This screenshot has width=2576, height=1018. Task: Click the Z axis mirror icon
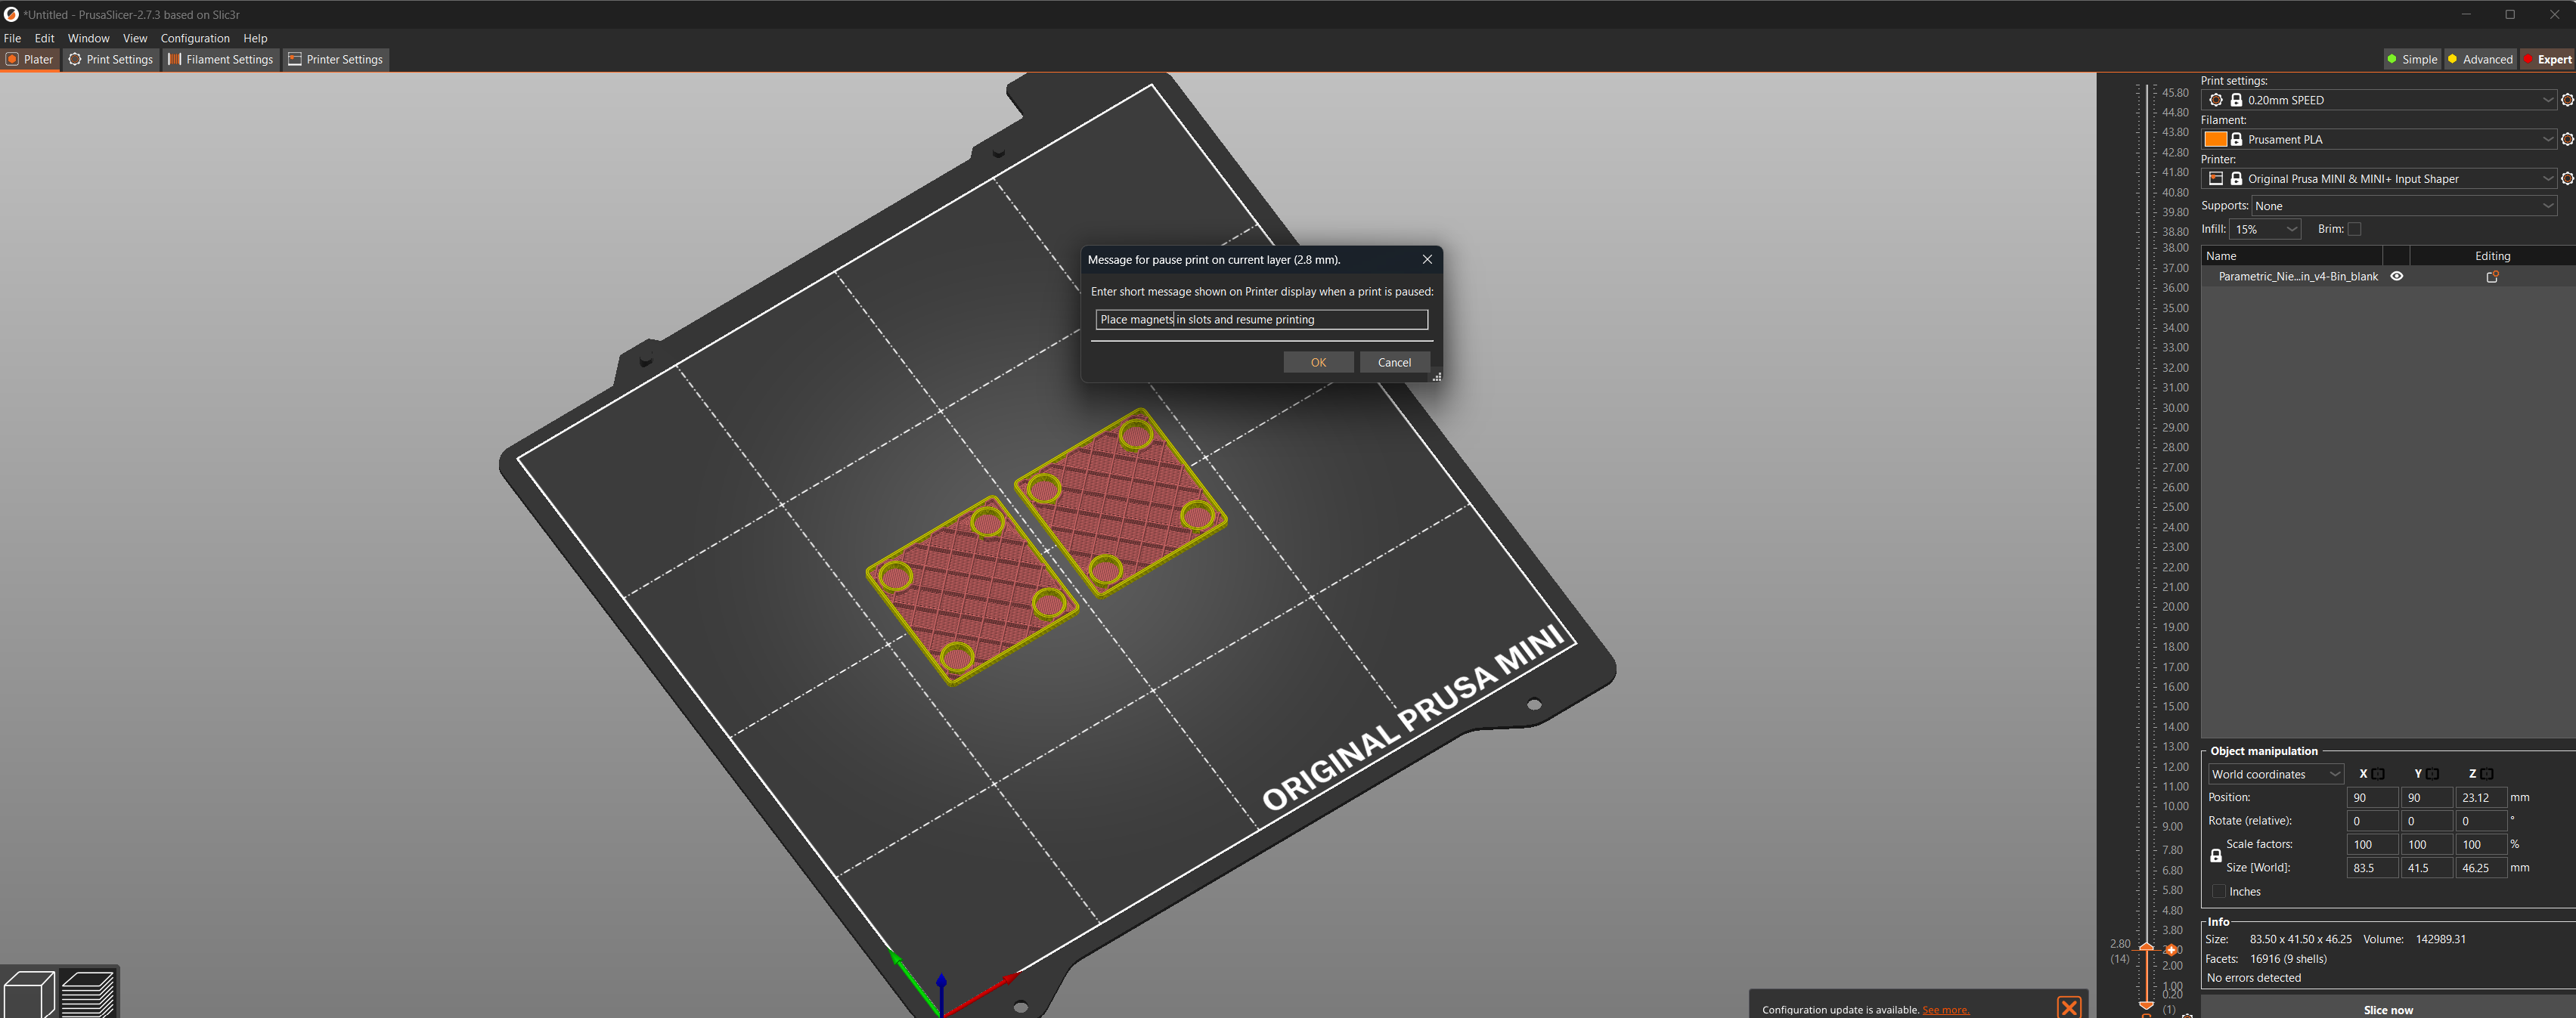point(2486,774)
